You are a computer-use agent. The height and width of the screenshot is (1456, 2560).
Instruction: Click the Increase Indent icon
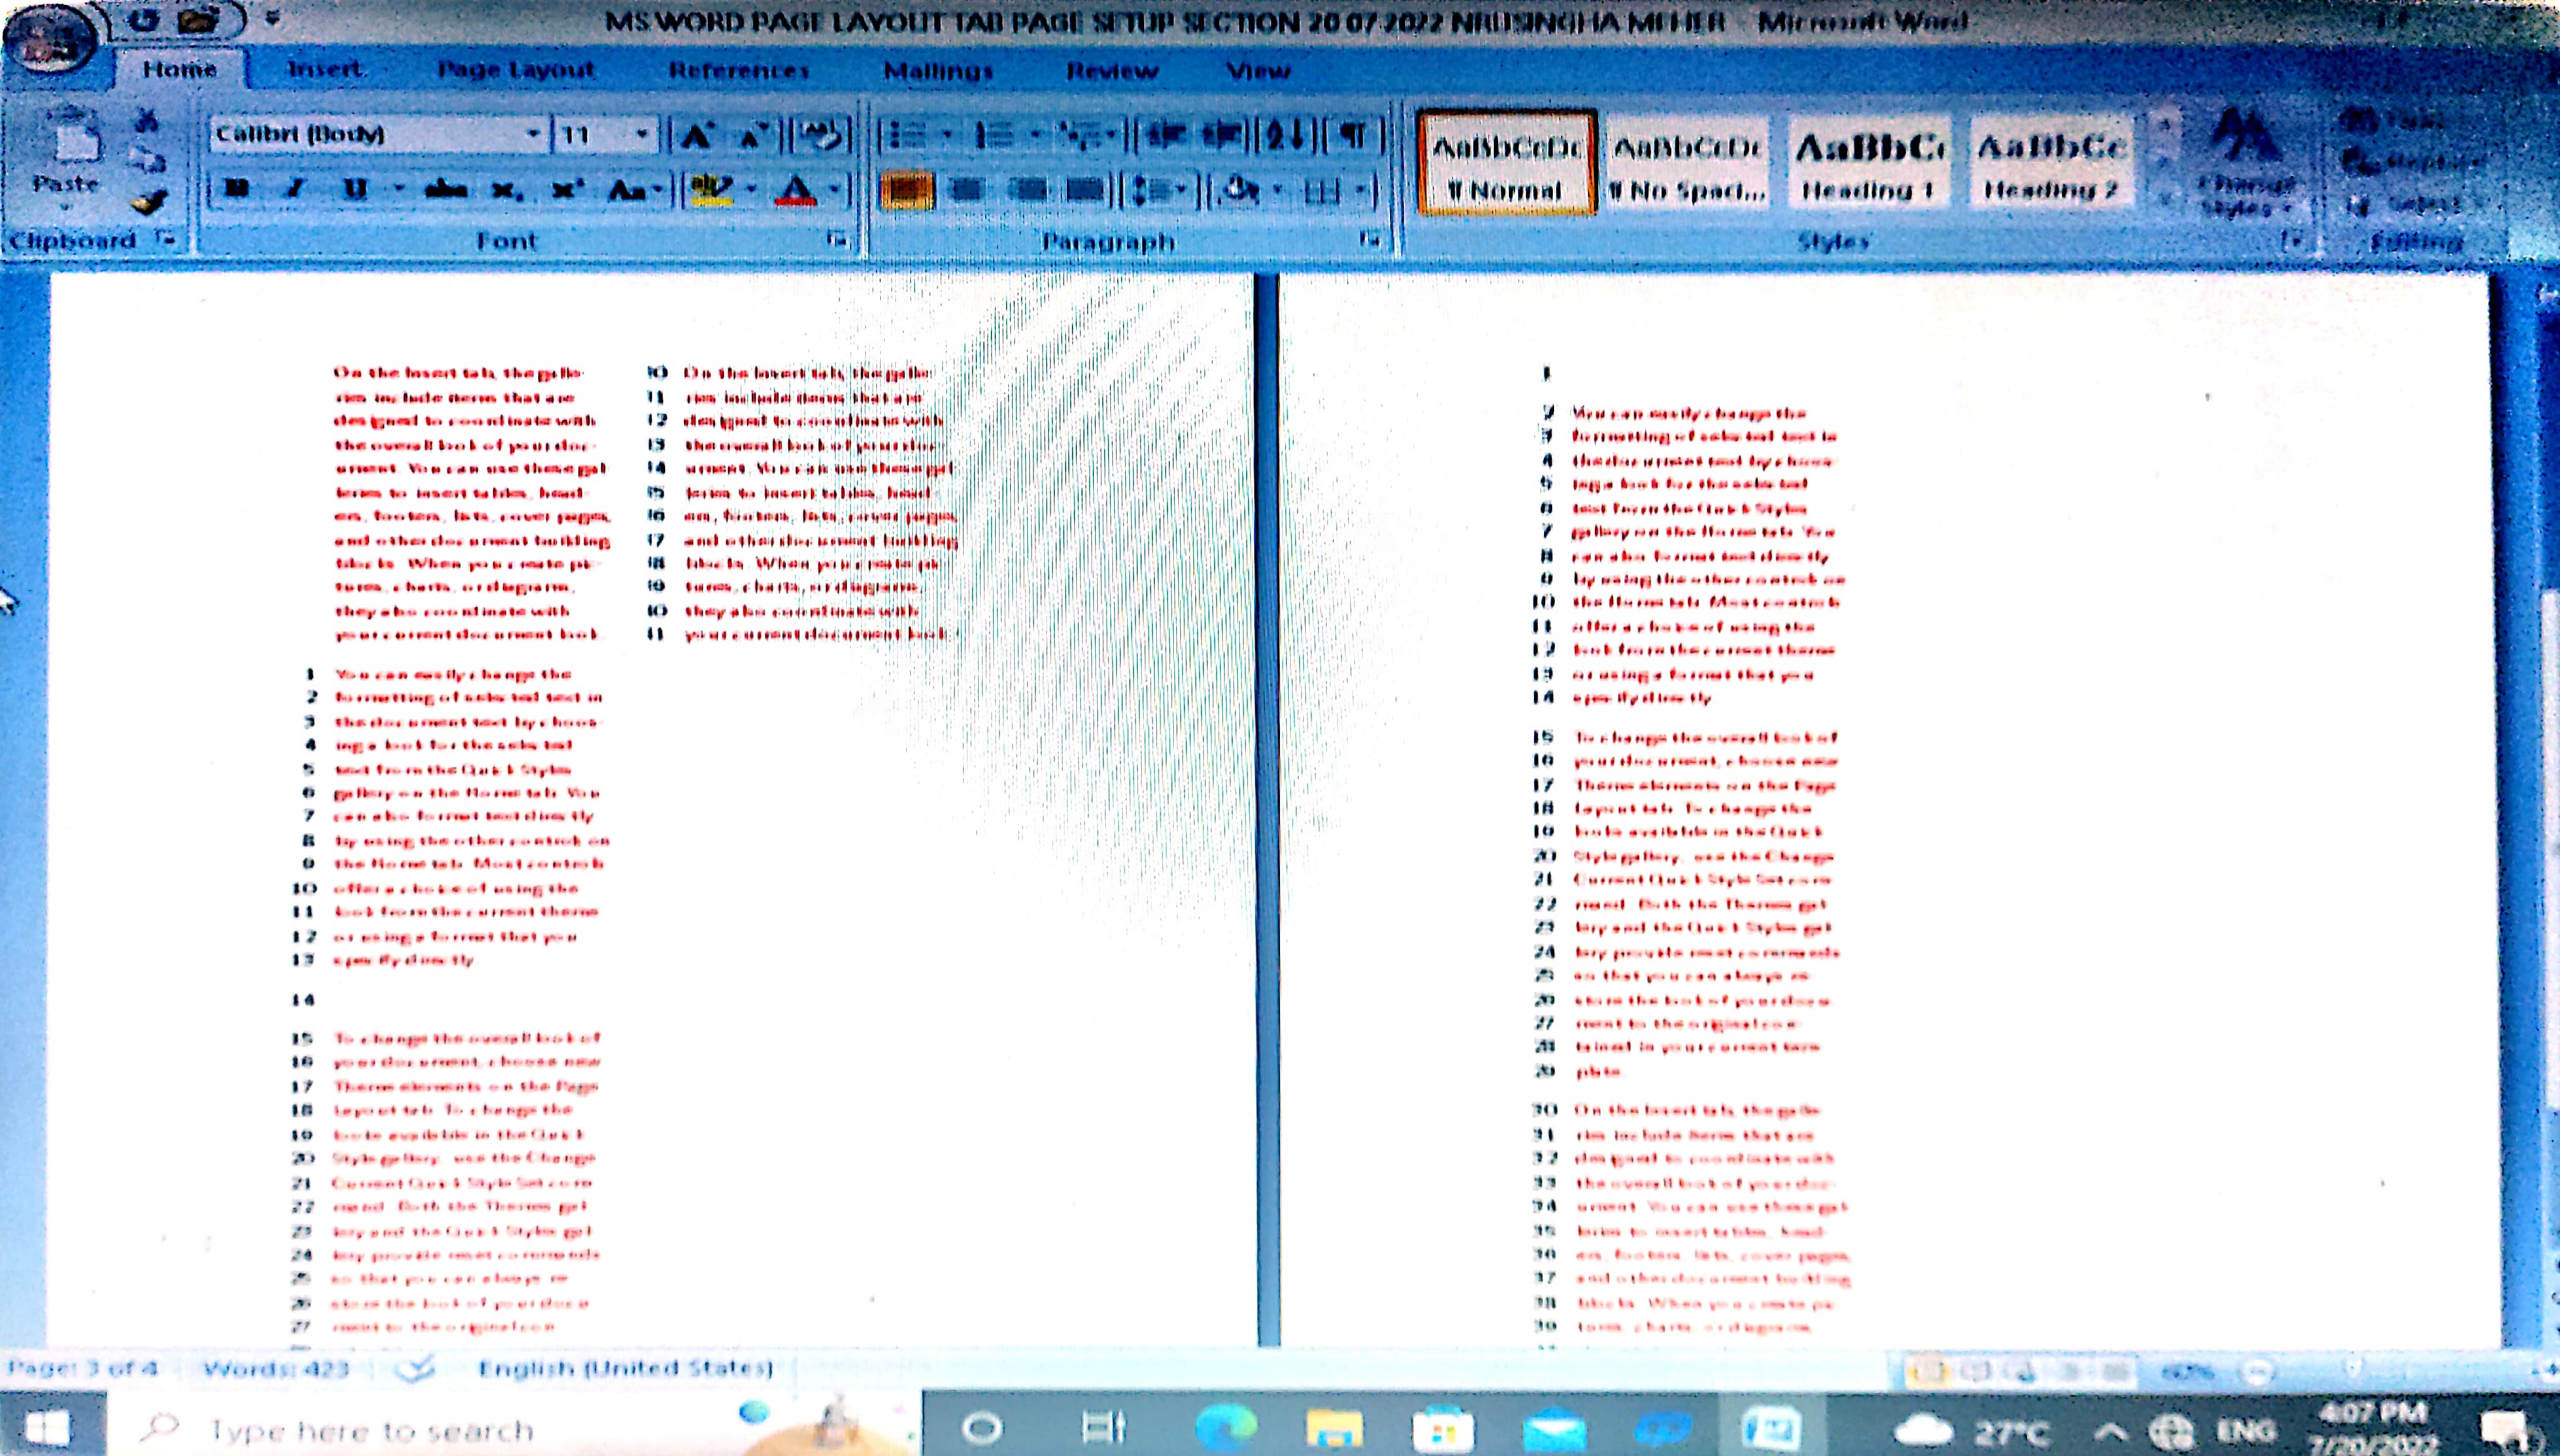[x=1223, y=135]
